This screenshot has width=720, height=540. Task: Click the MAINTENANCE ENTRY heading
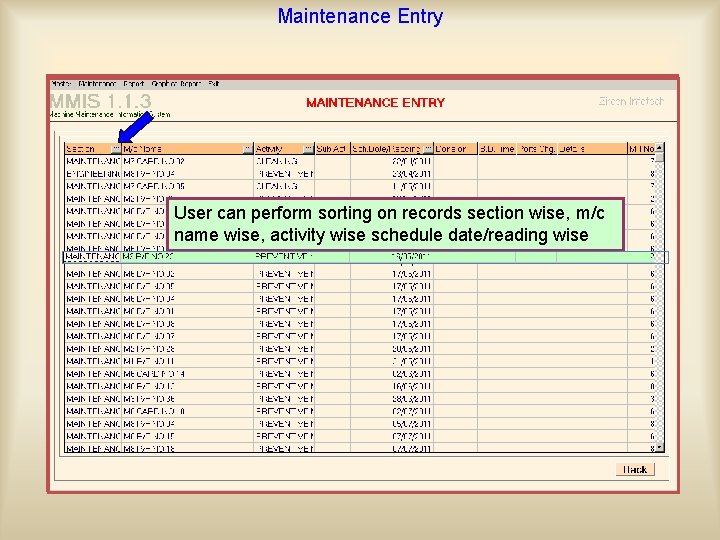pyautogui.click(x=375, y=102)
